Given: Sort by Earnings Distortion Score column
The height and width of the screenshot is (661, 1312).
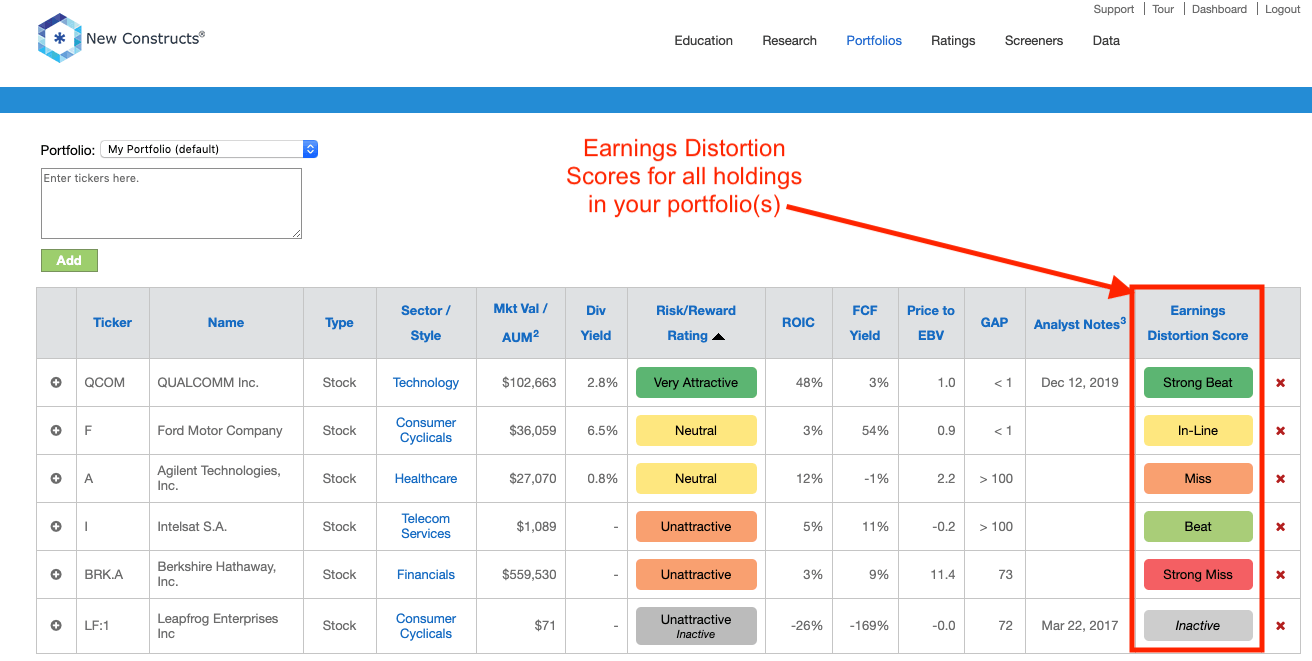Looking at the screenshot, I should (x=1198, y=323).
